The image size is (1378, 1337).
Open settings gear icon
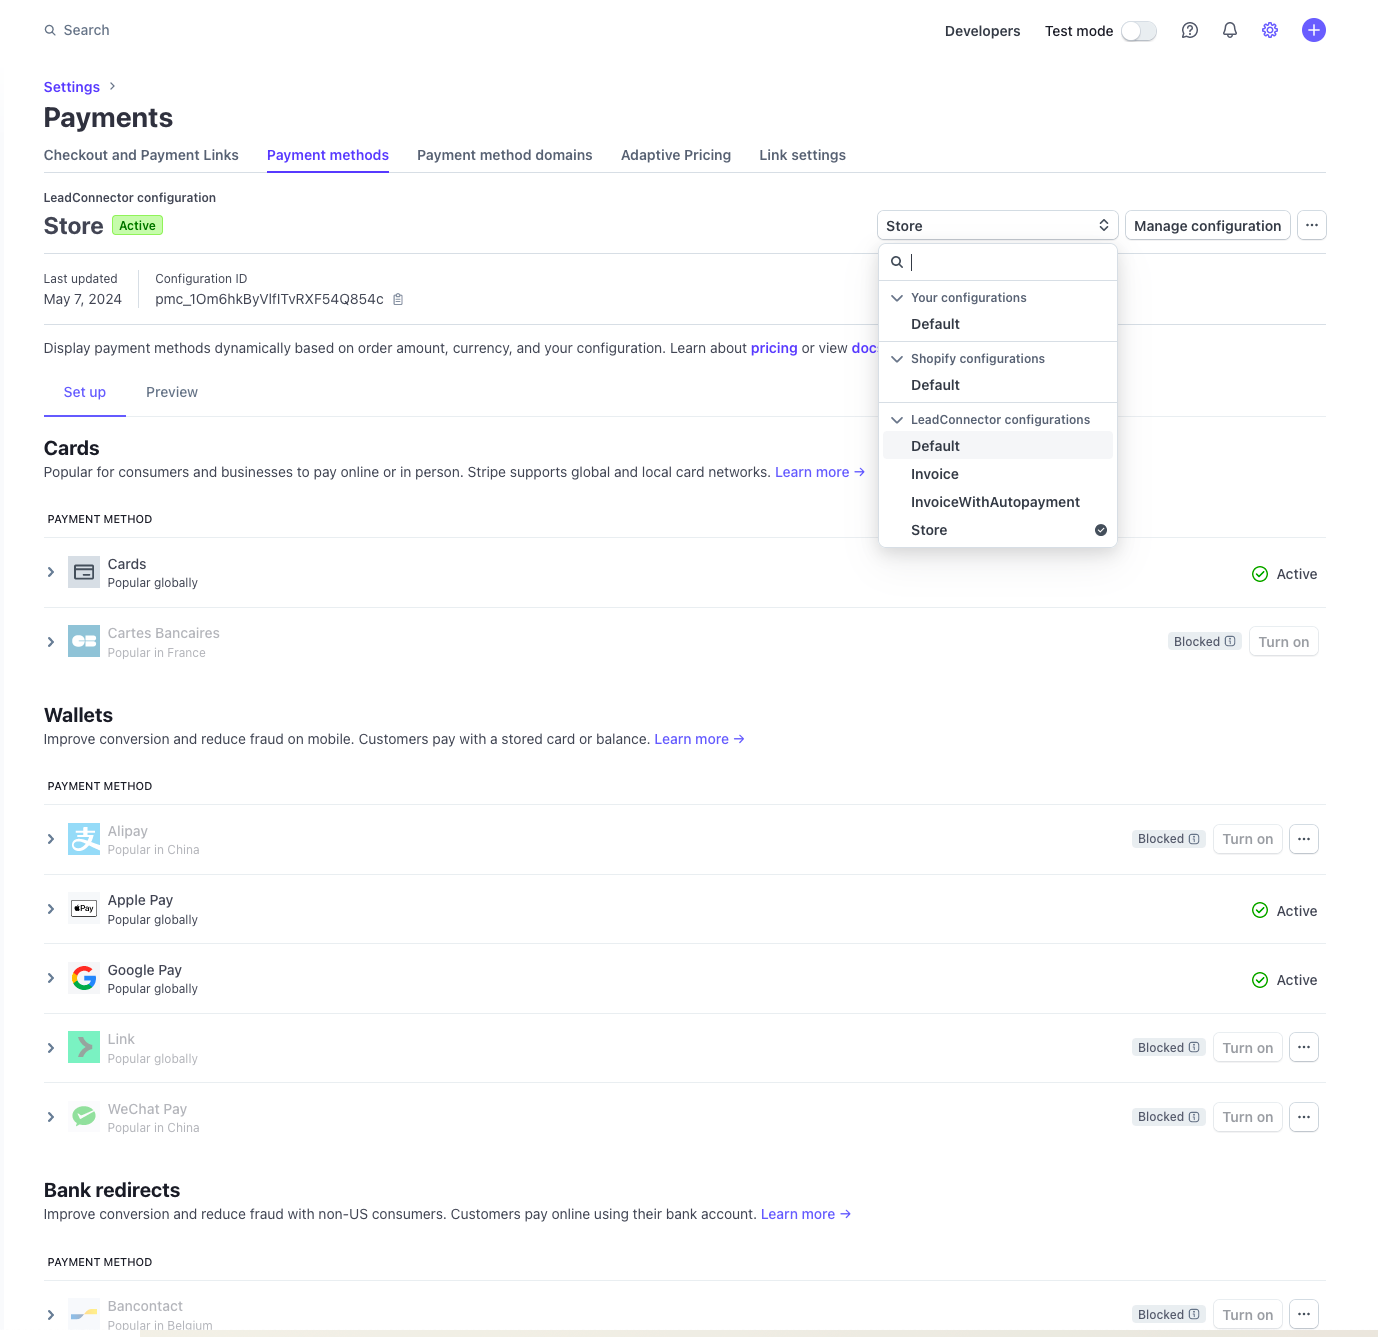coord(1270,31)
